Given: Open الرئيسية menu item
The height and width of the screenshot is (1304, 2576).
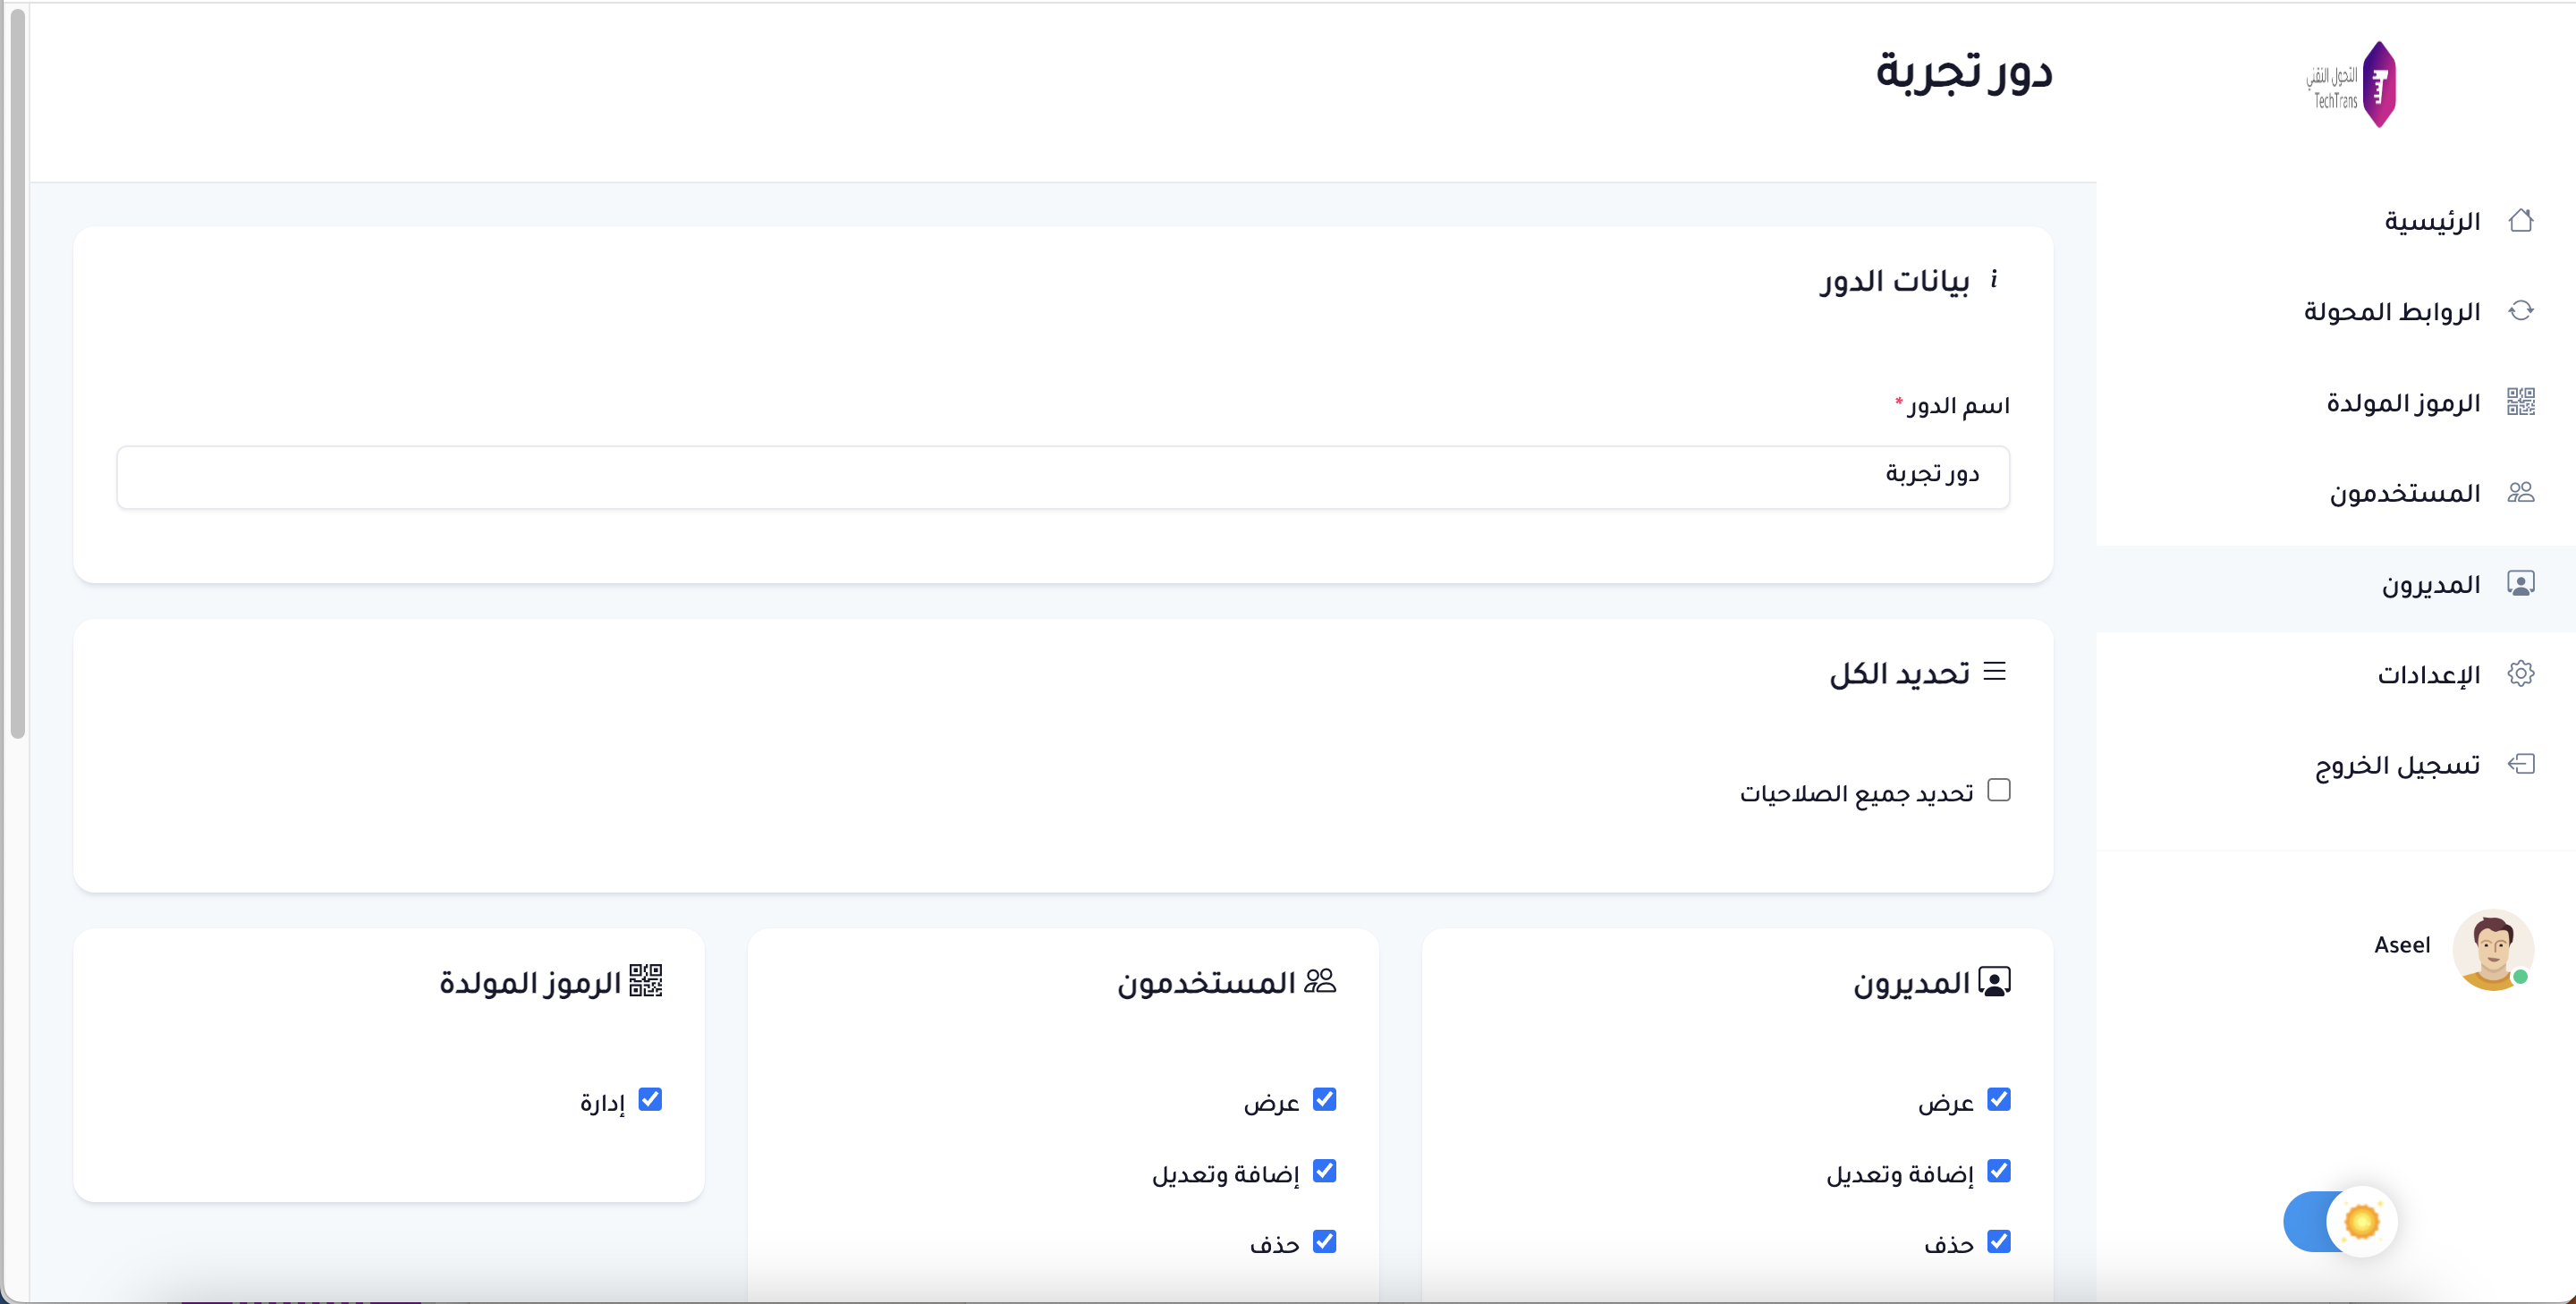Looking at the screenshot, I should pos(2432,221).
